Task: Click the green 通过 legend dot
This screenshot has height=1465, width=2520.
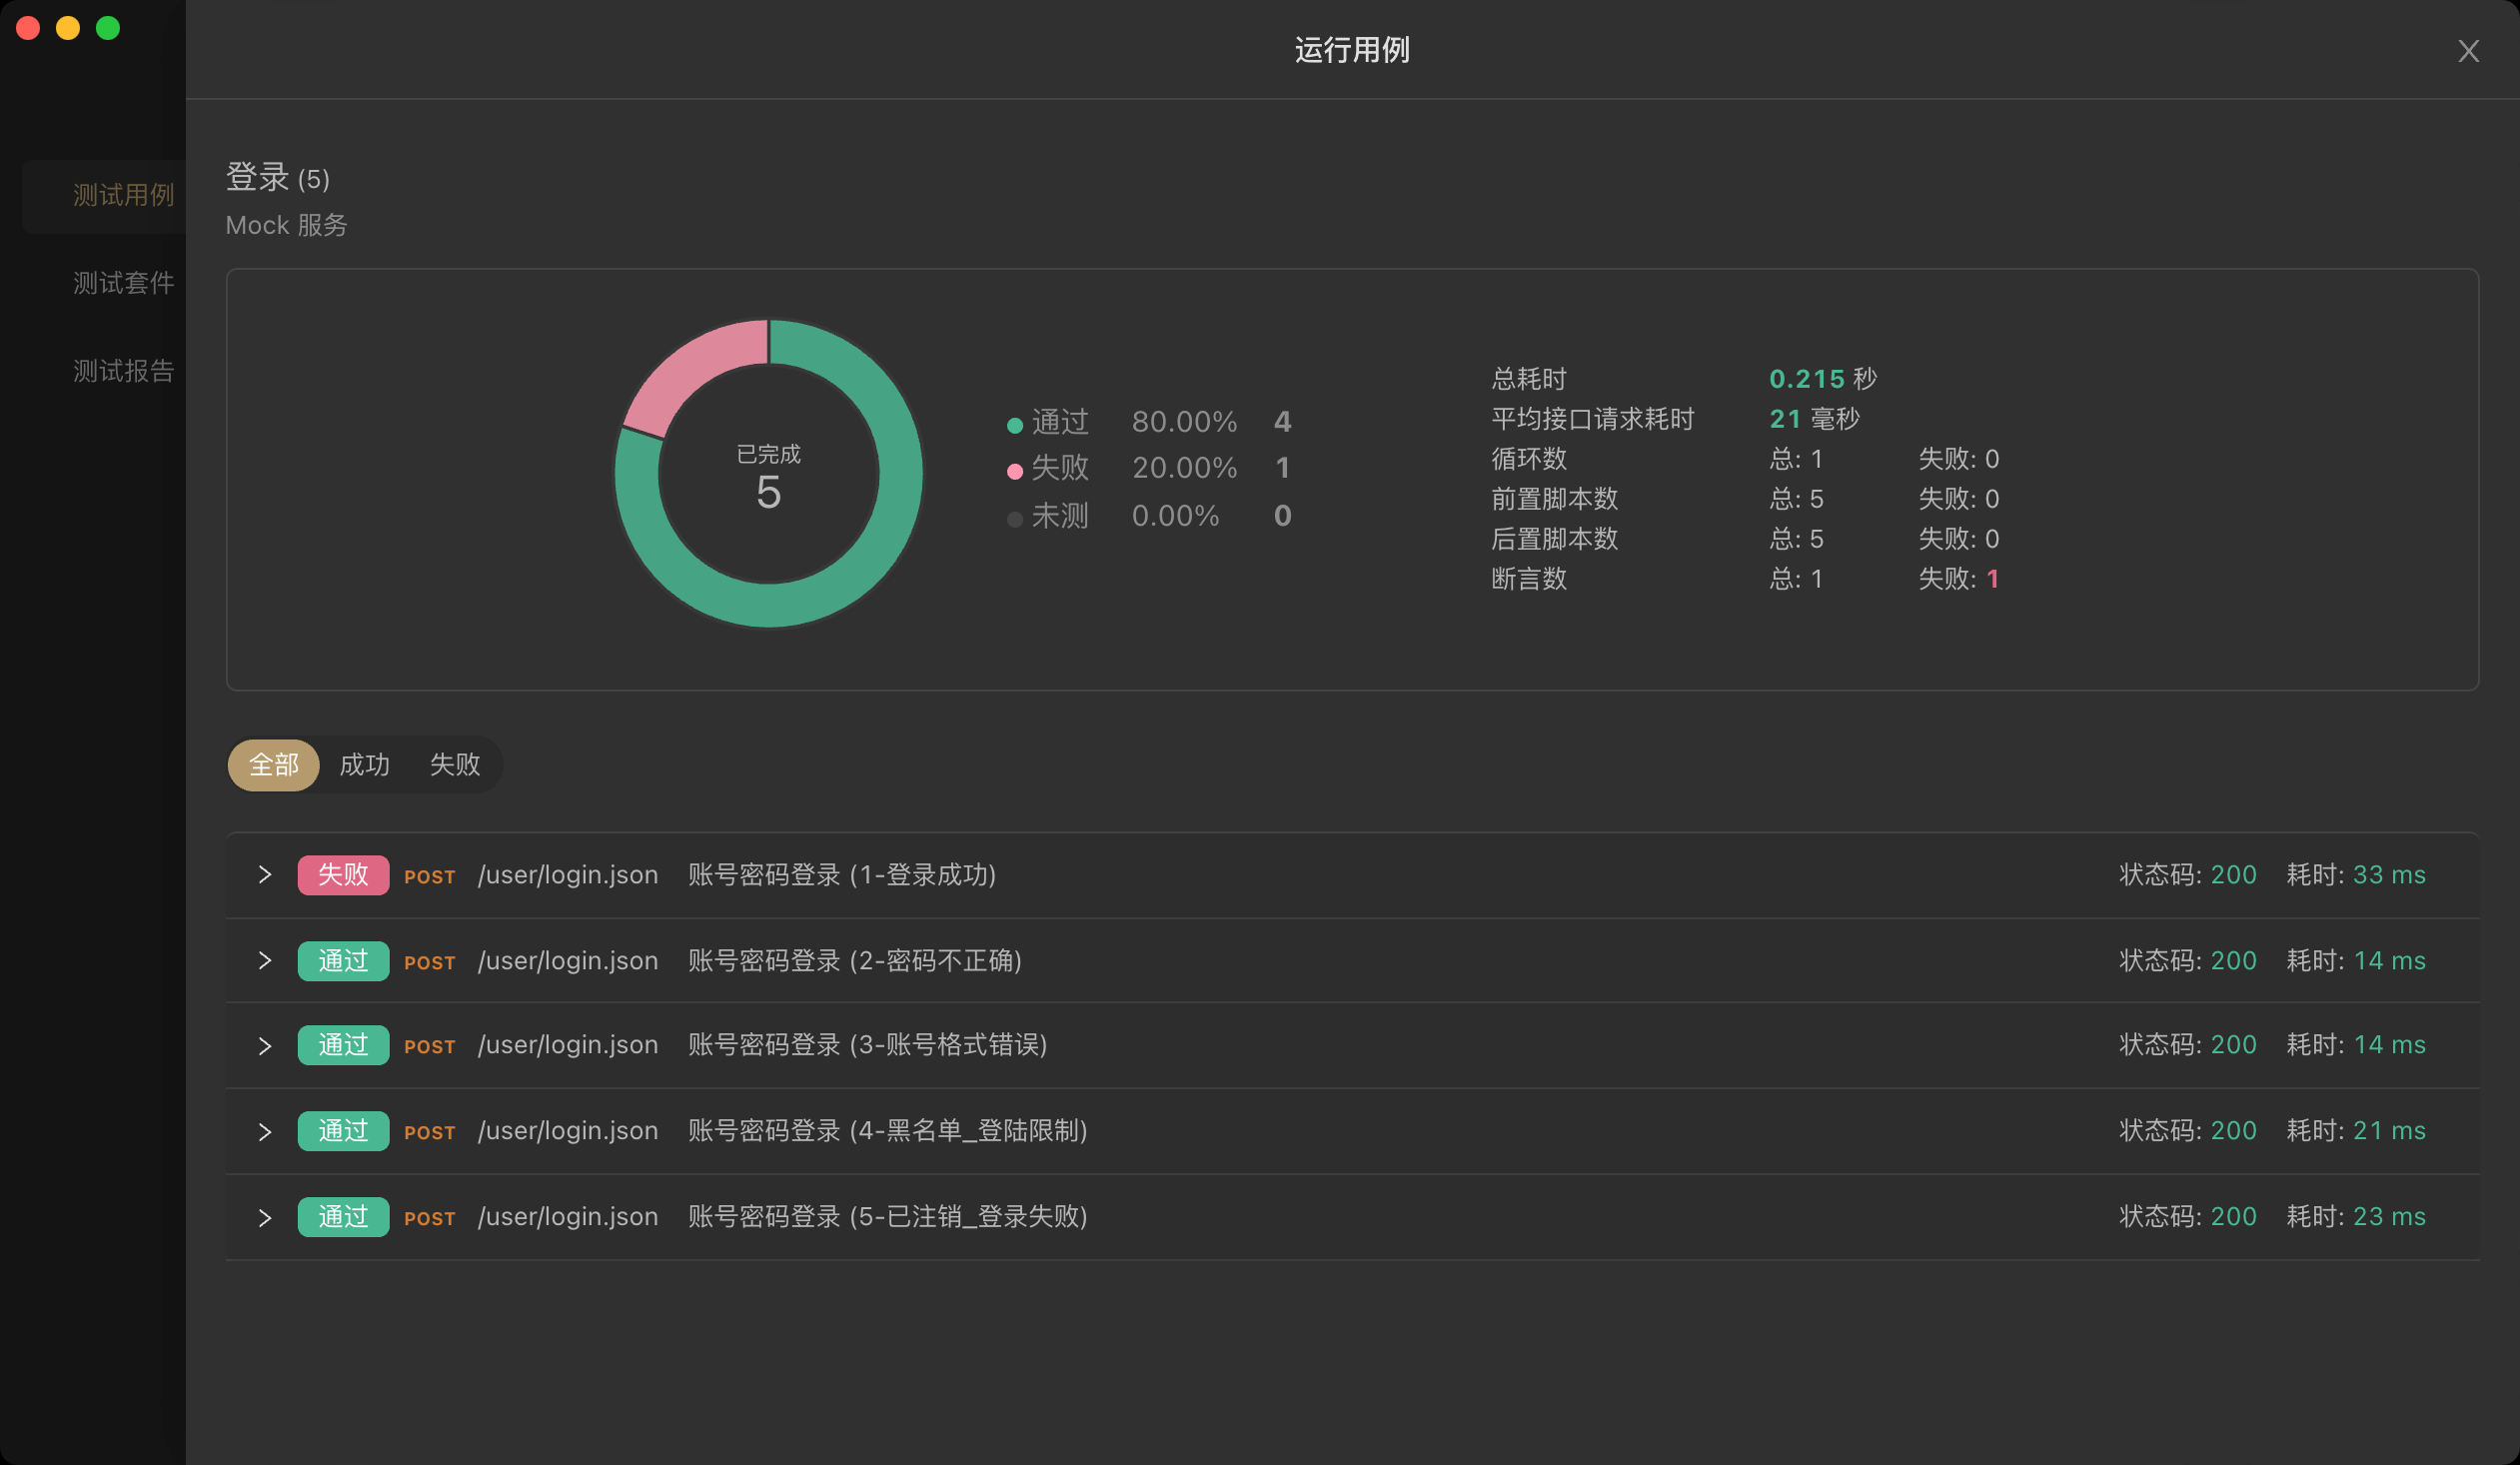Action: pos(1014,425)
